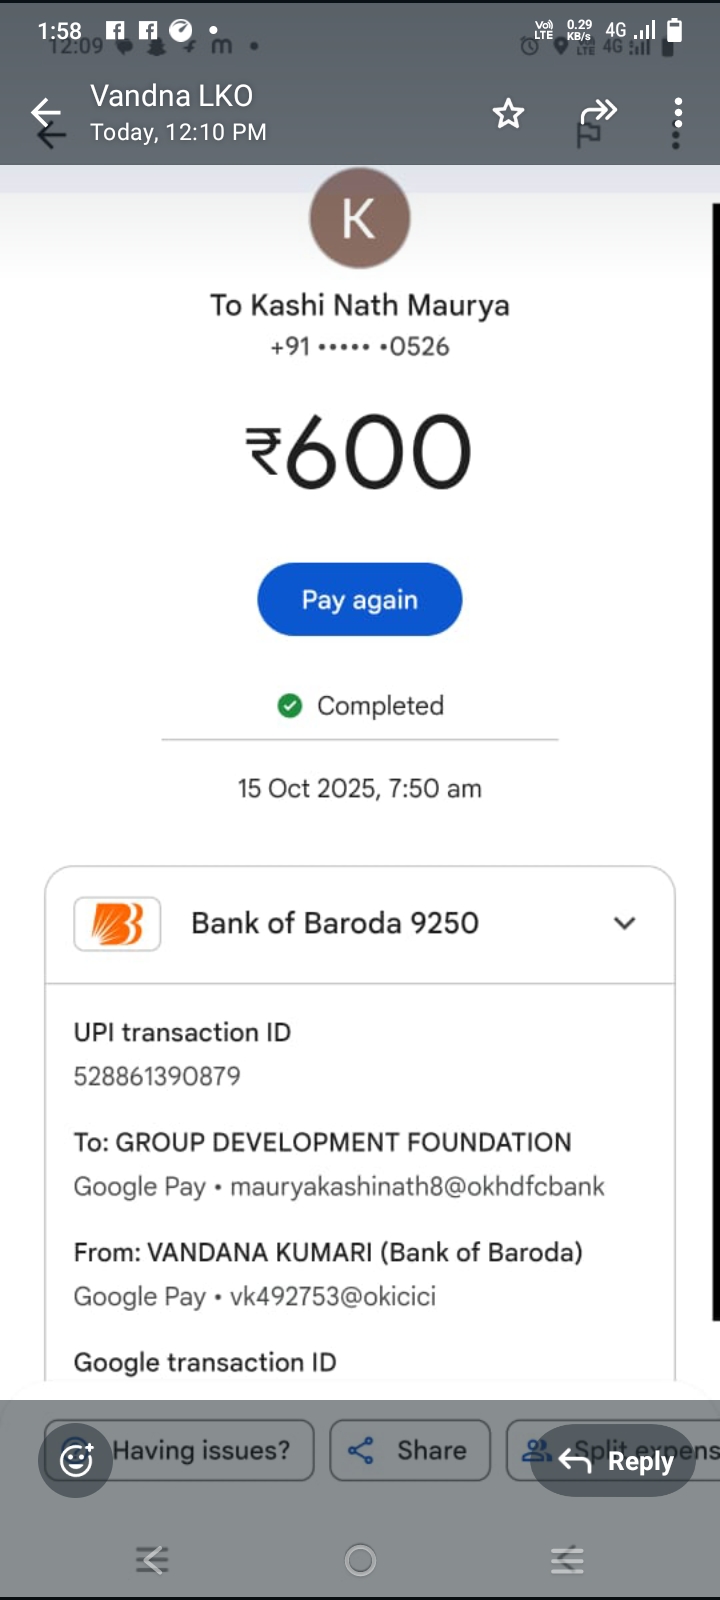Image resolution: width=720 pixels, height=1600 pixels.
Task: Tap the Vandna LKO sender name
Action: point(172,96)
